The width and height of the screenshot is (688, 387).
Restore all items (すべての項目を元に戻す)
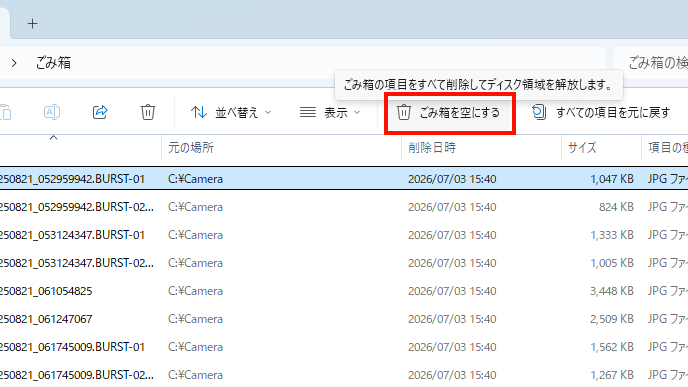click(x=601, y=113)
